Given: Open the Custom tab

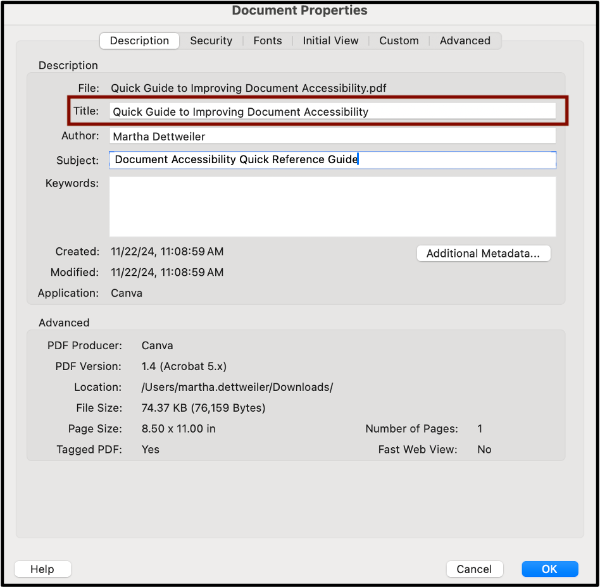Looking at the screenshot, I should click(399, 41).
